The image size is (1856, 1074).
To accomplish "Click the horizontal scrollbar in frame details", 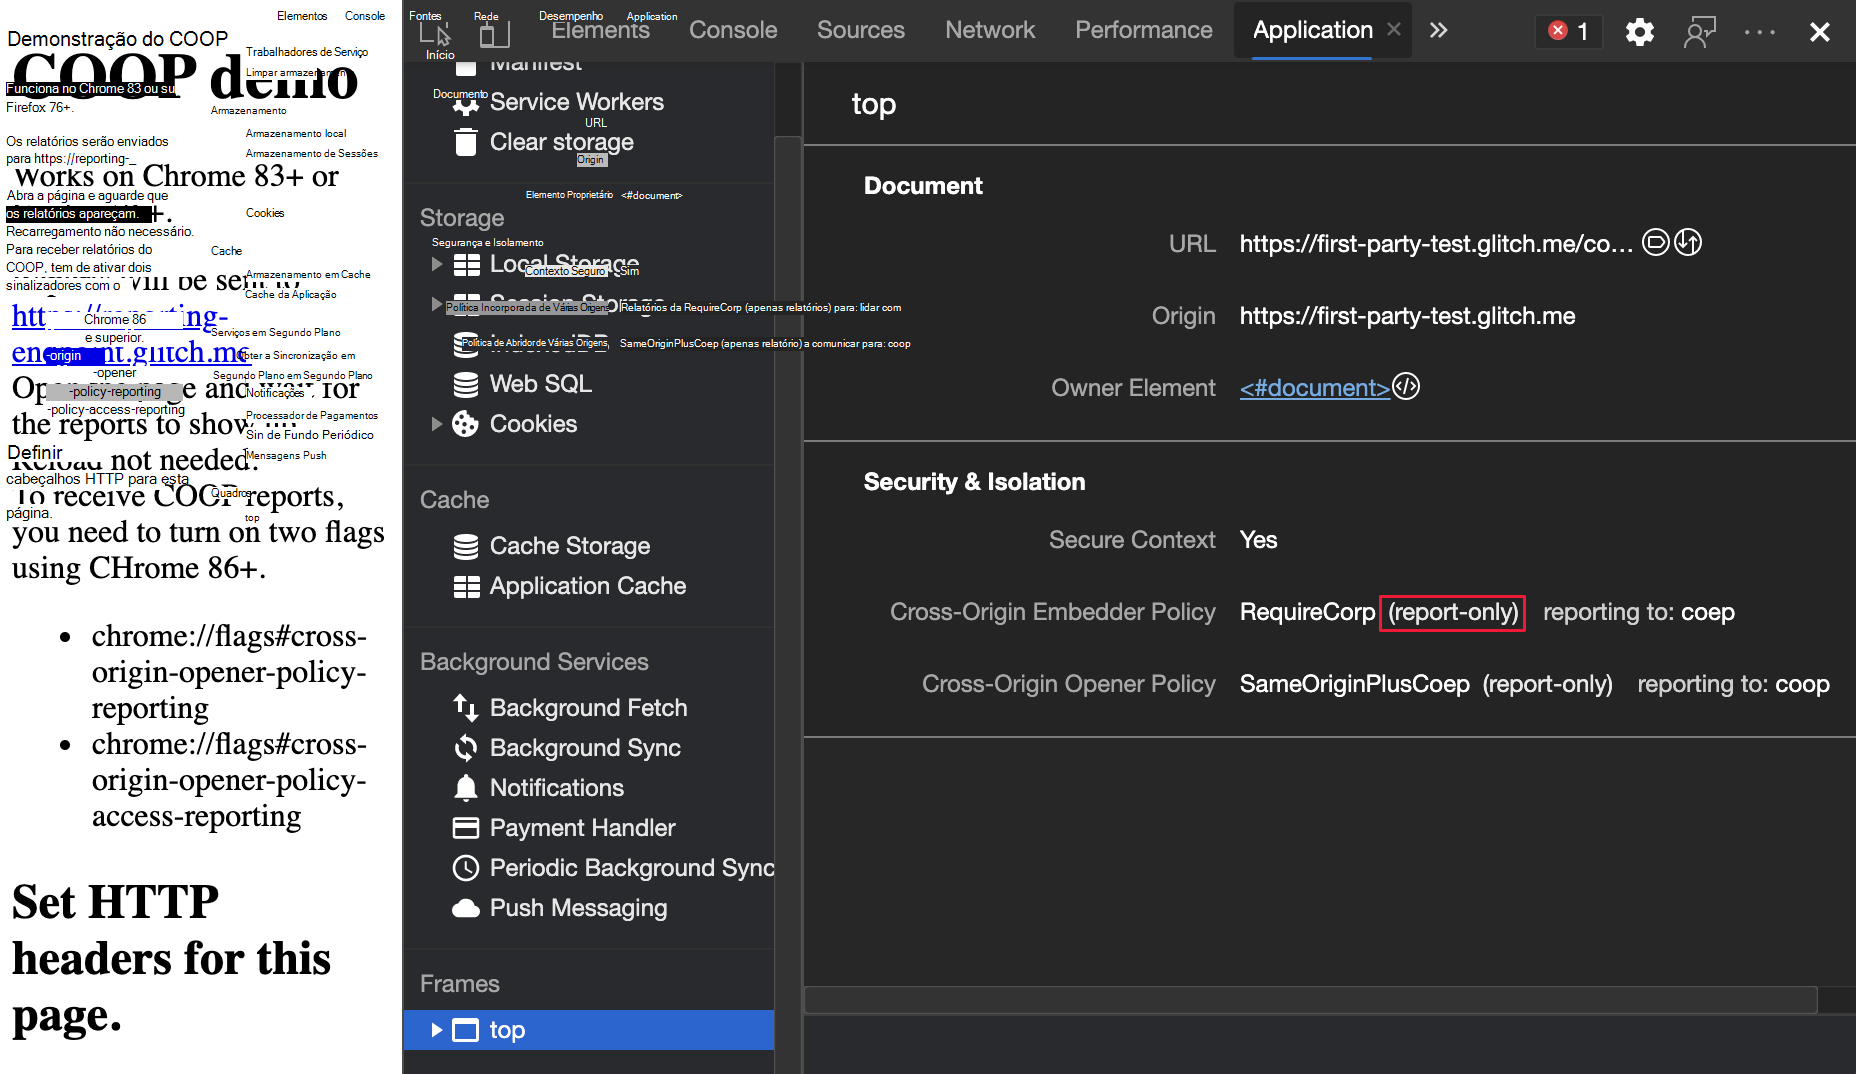I will click(x=1310, y=999).
